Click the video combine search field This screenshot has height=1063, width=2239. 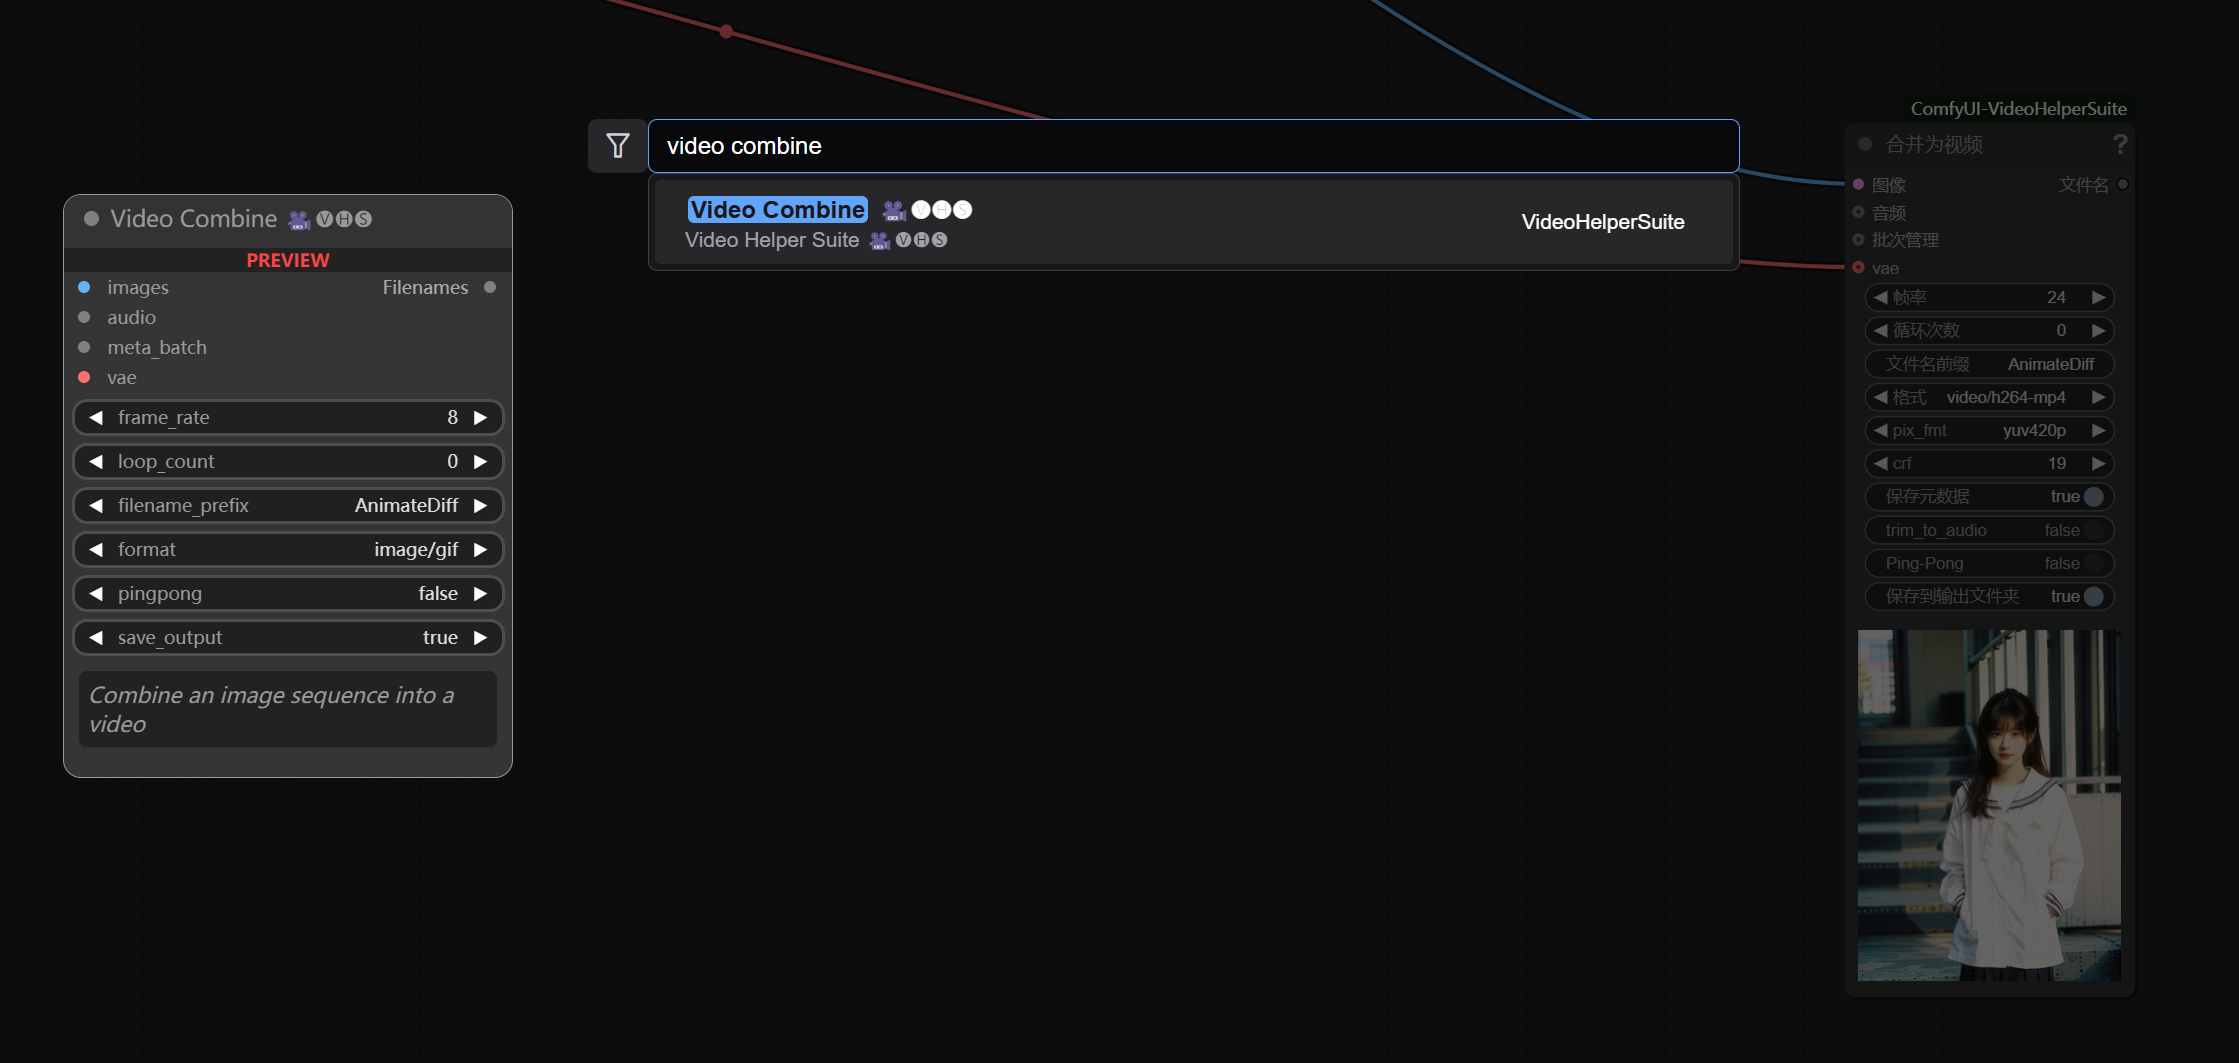[1192, 146]
